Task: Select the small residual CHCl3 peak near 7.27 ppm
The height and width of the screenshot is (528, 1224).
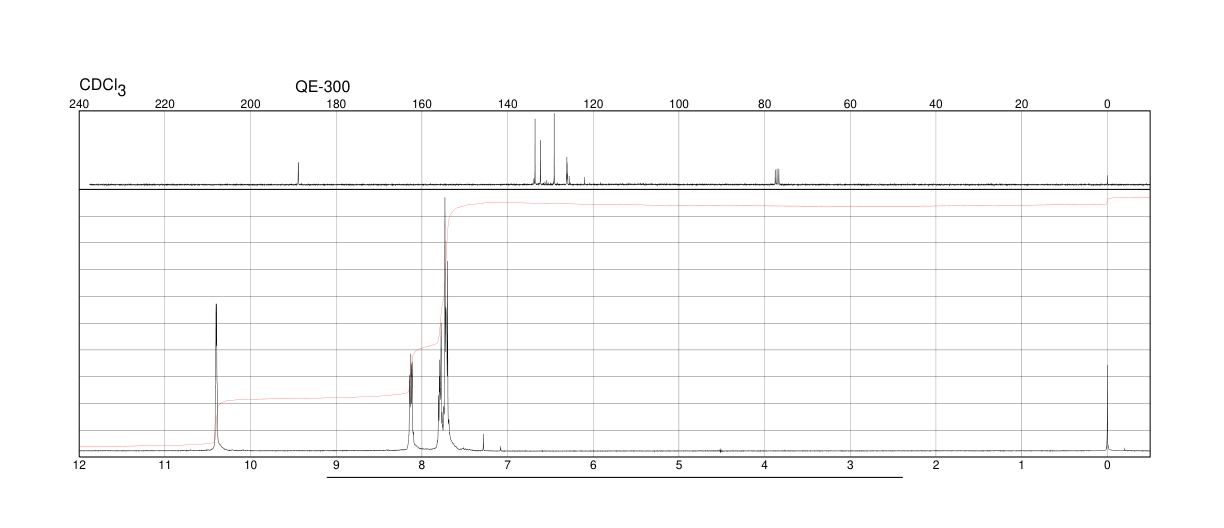Action: [x=484, y=443]
